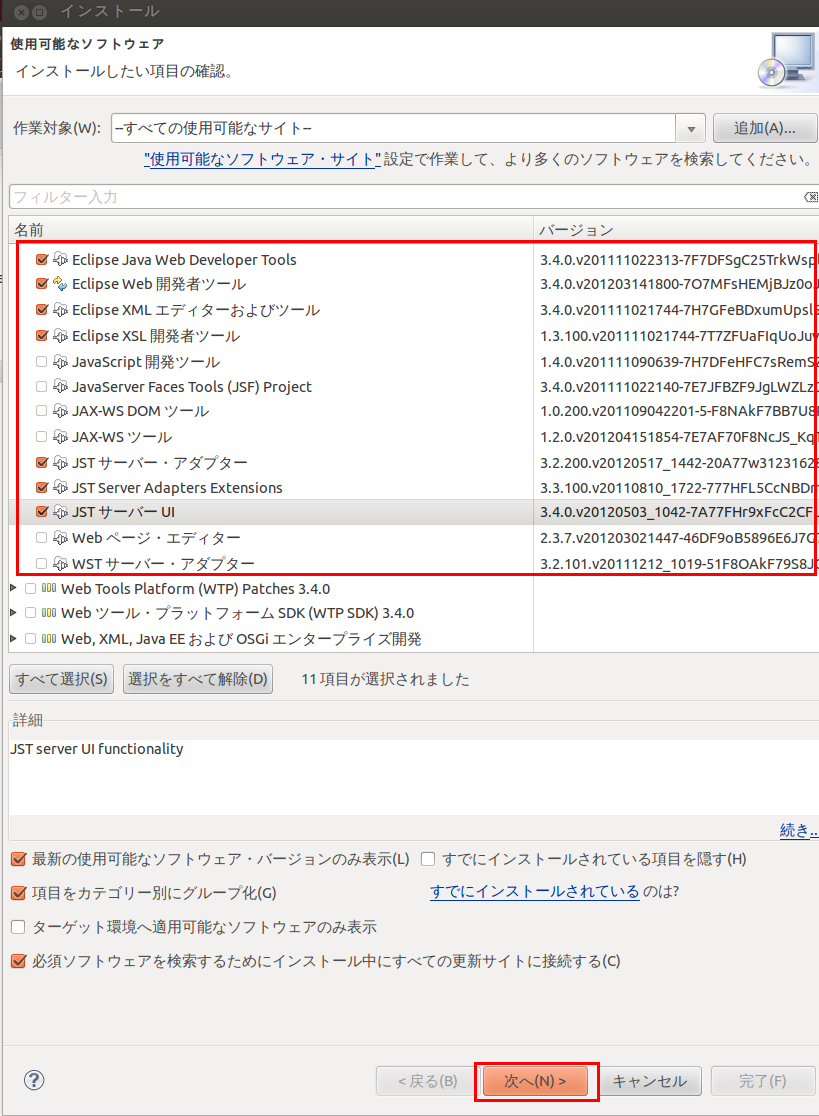Click the フィルター入力 text field

click(406, 197)
